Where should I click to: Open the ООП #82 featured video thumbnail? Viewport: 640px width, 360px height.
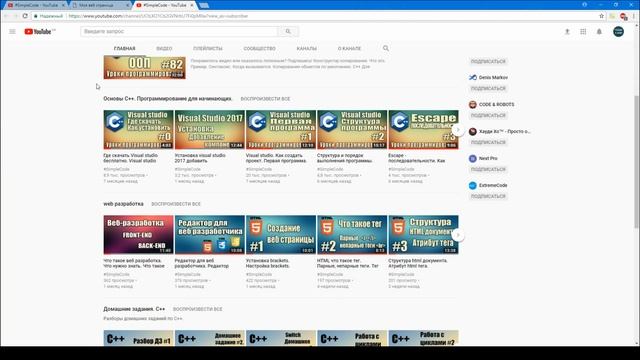pos(144,67)
